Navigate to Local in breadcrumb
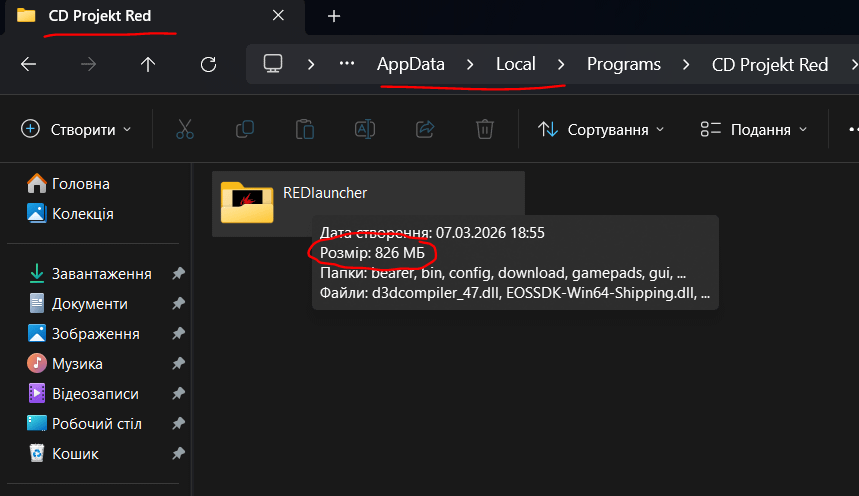 [x=516, y=64]
